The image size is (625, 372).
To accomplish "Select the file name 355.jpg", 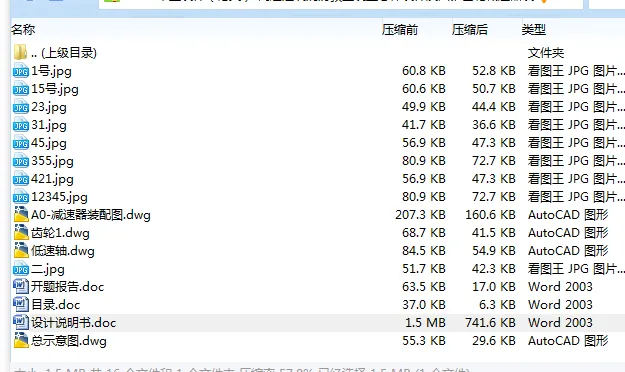I will click(x=52, y=161).
